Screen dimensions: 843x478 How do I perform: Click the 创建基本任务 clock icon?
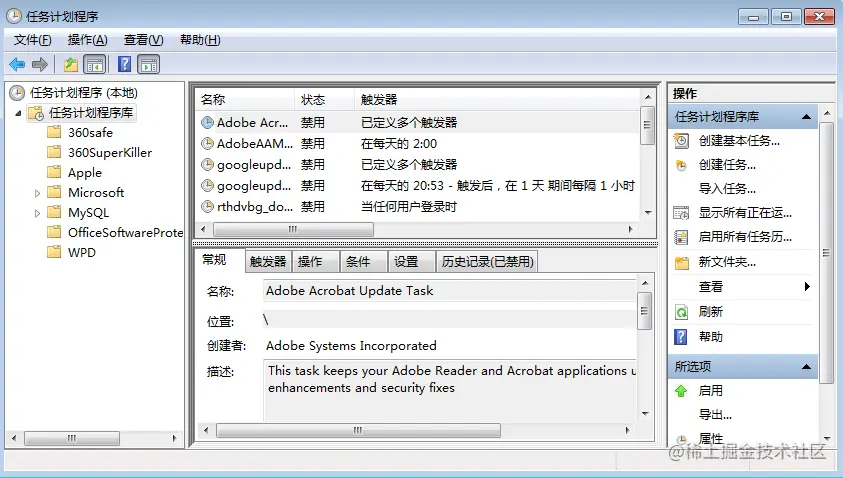pyautogui.click(x=681, y=141)
